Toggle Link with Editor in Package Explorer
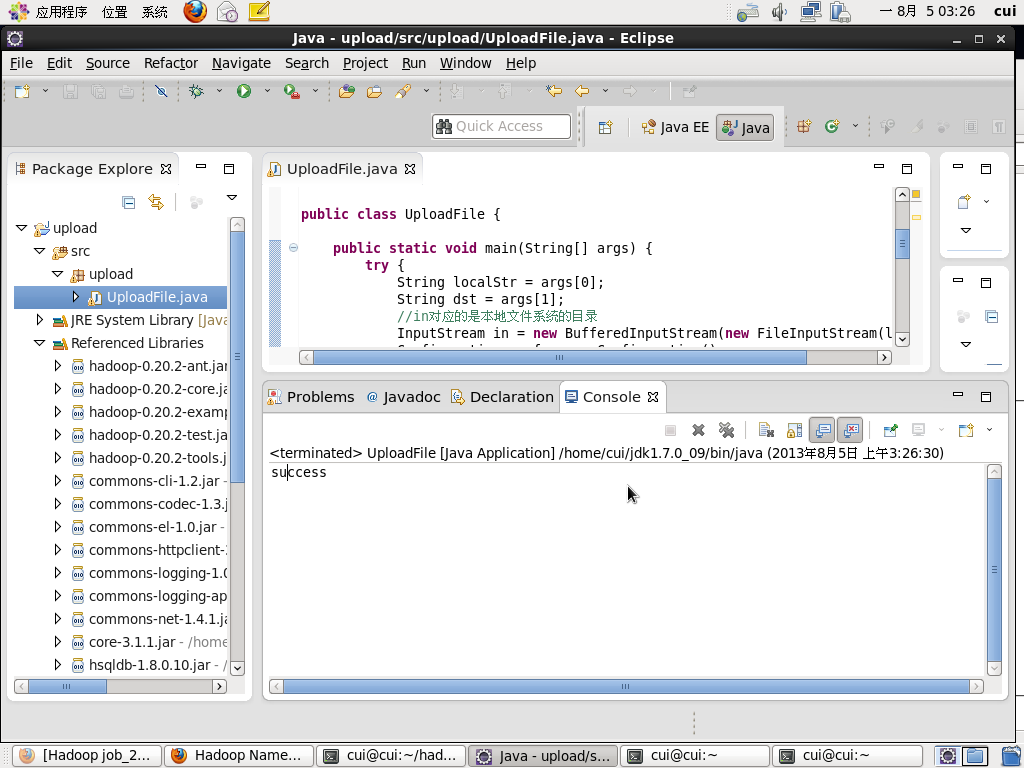 156,202
